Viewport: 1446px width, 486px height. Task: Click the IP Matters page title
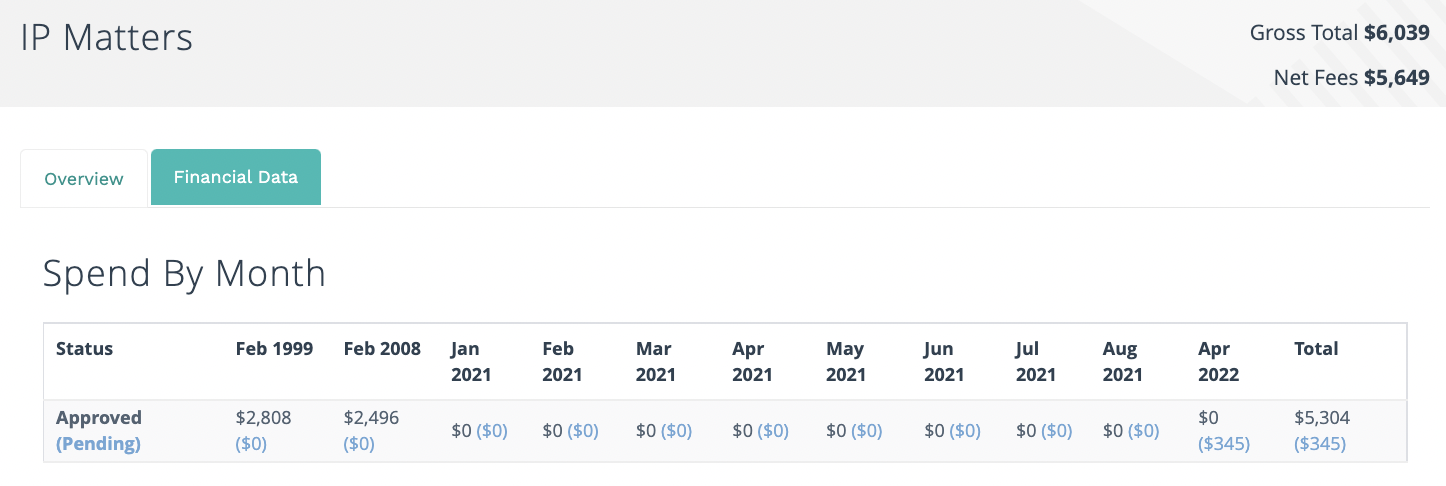[x=106, y=38]
